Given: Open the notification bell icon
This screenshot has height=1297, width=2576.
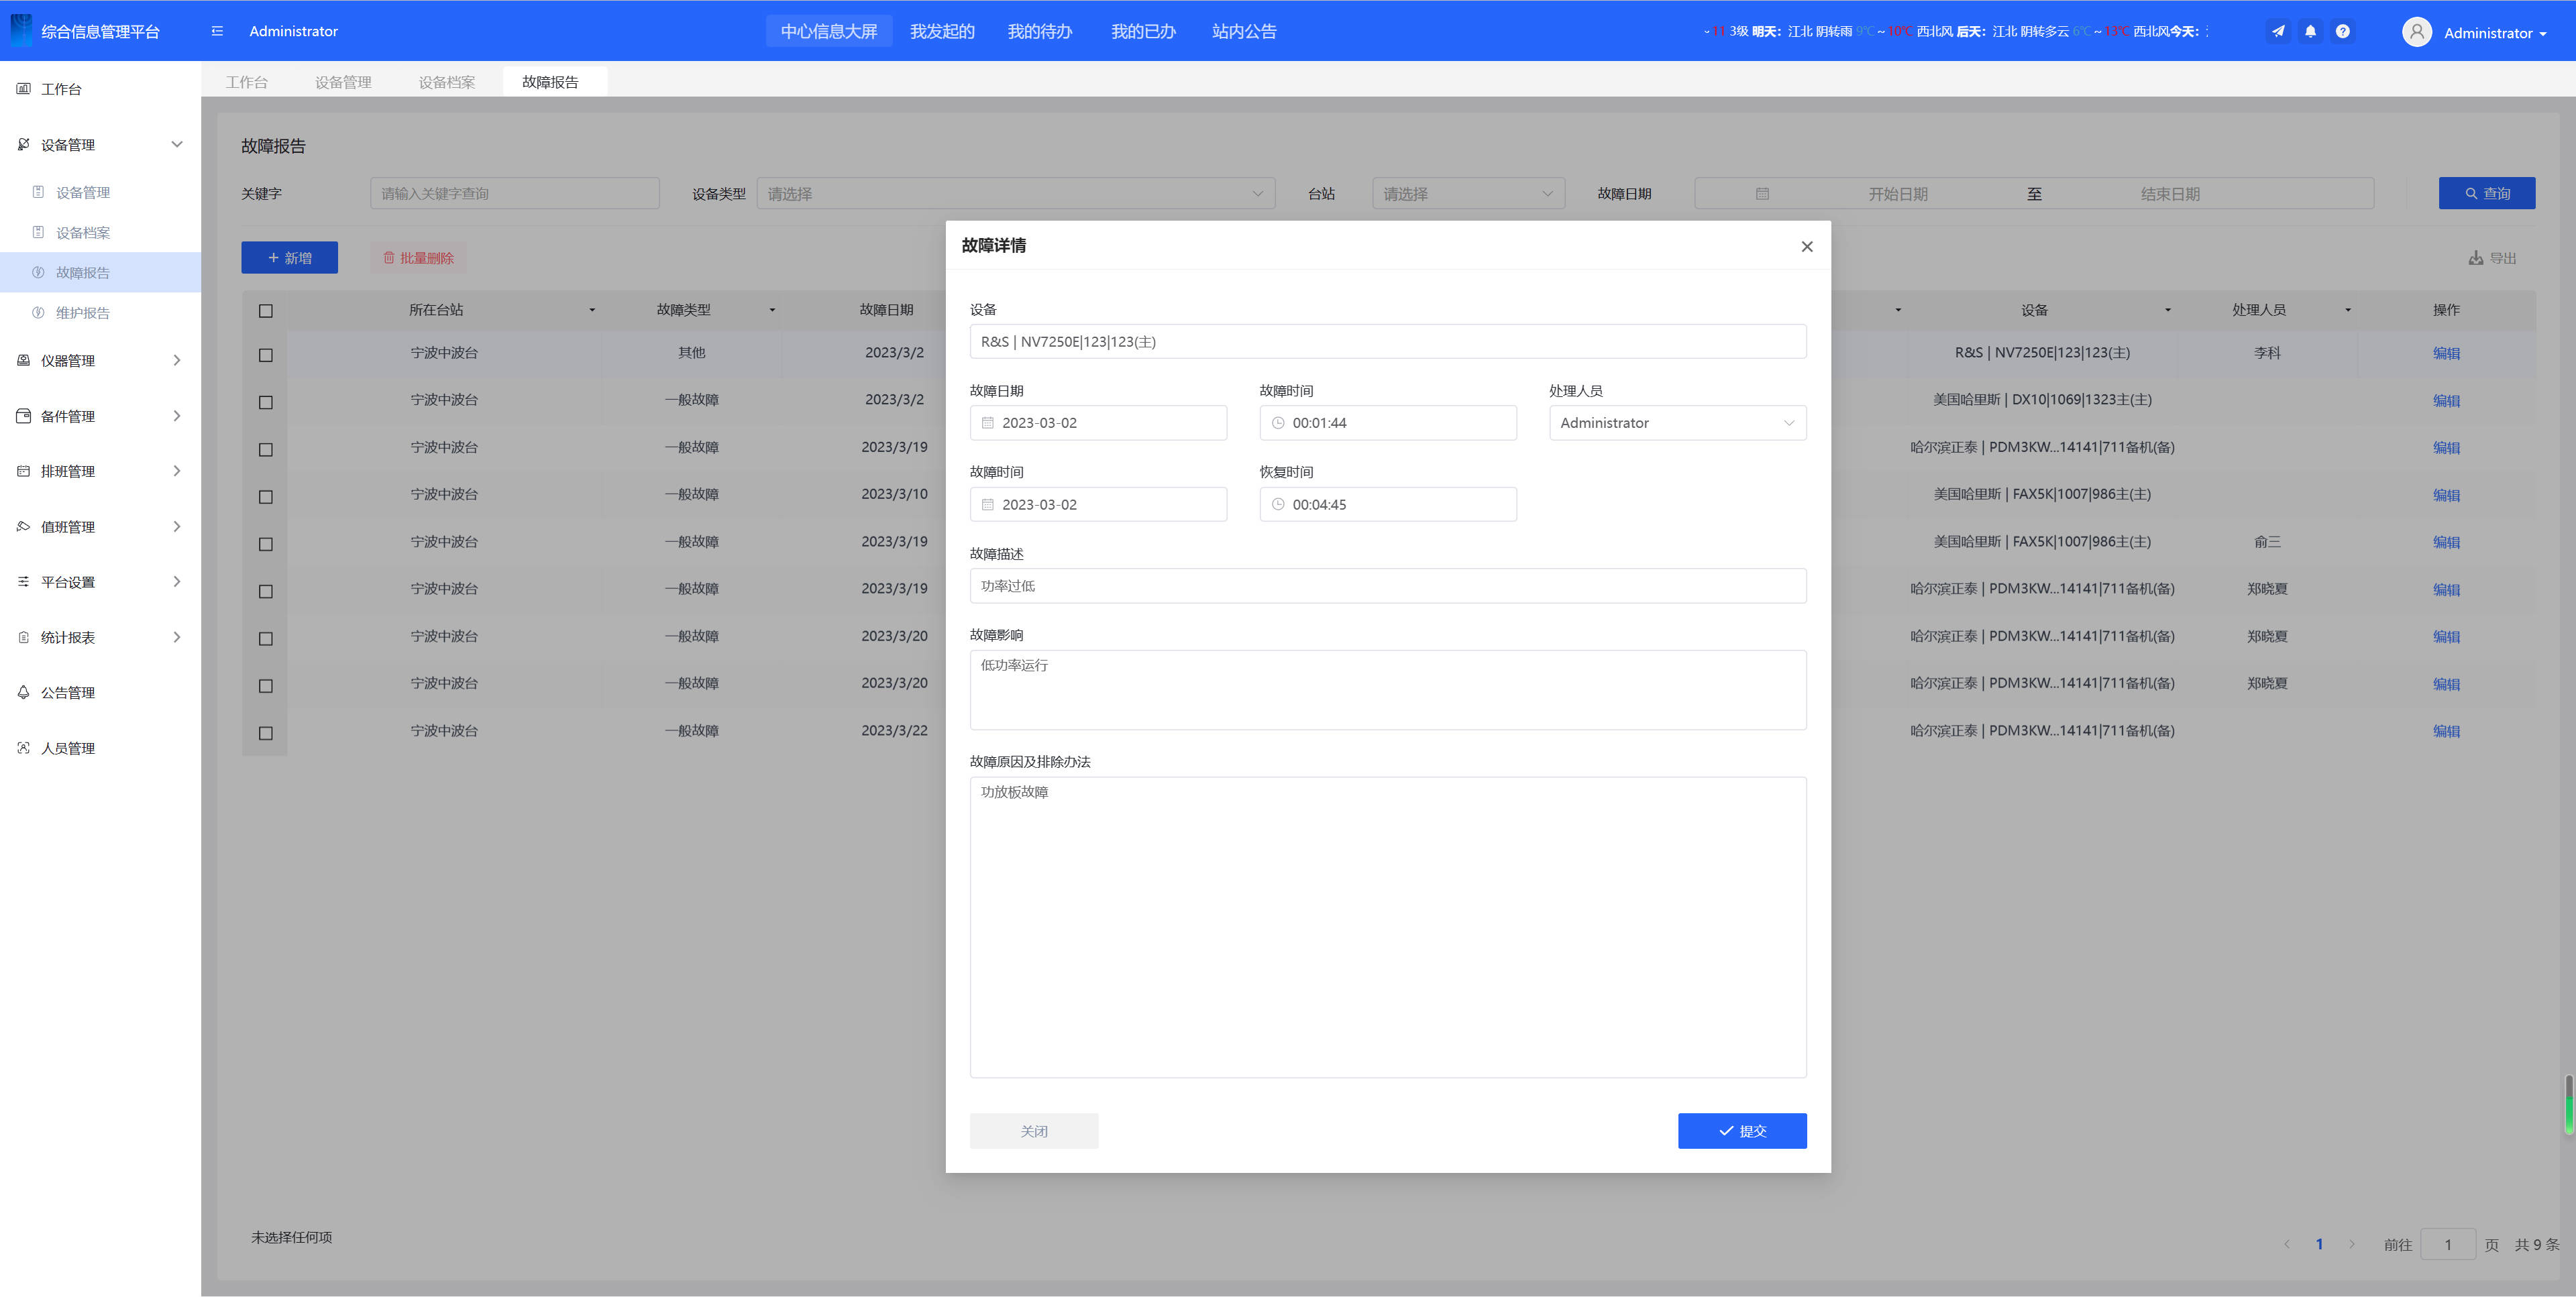Looking at the screenshot, I should pos(2310,31).
